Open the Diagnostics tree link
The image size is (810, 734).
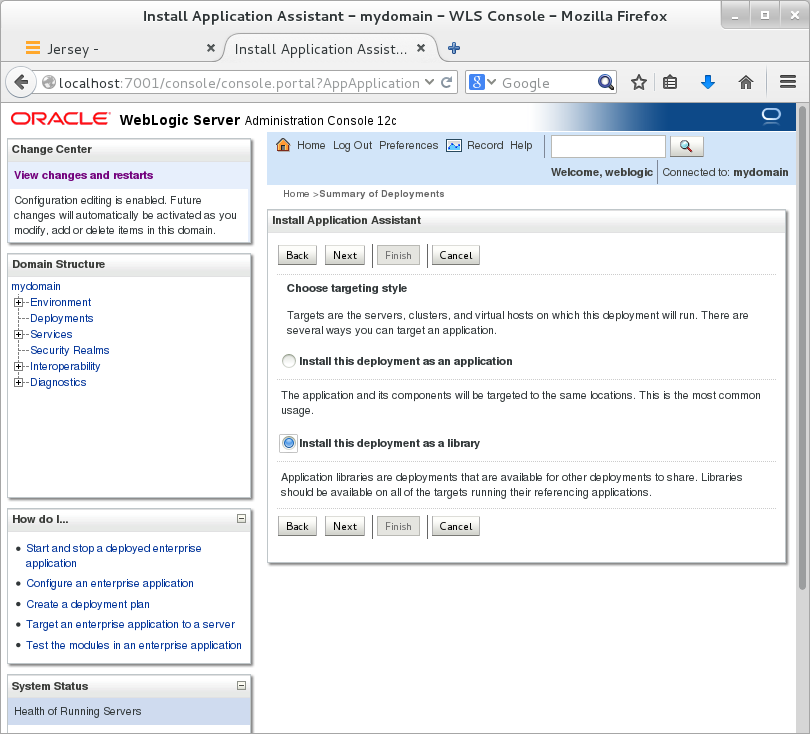58,382
